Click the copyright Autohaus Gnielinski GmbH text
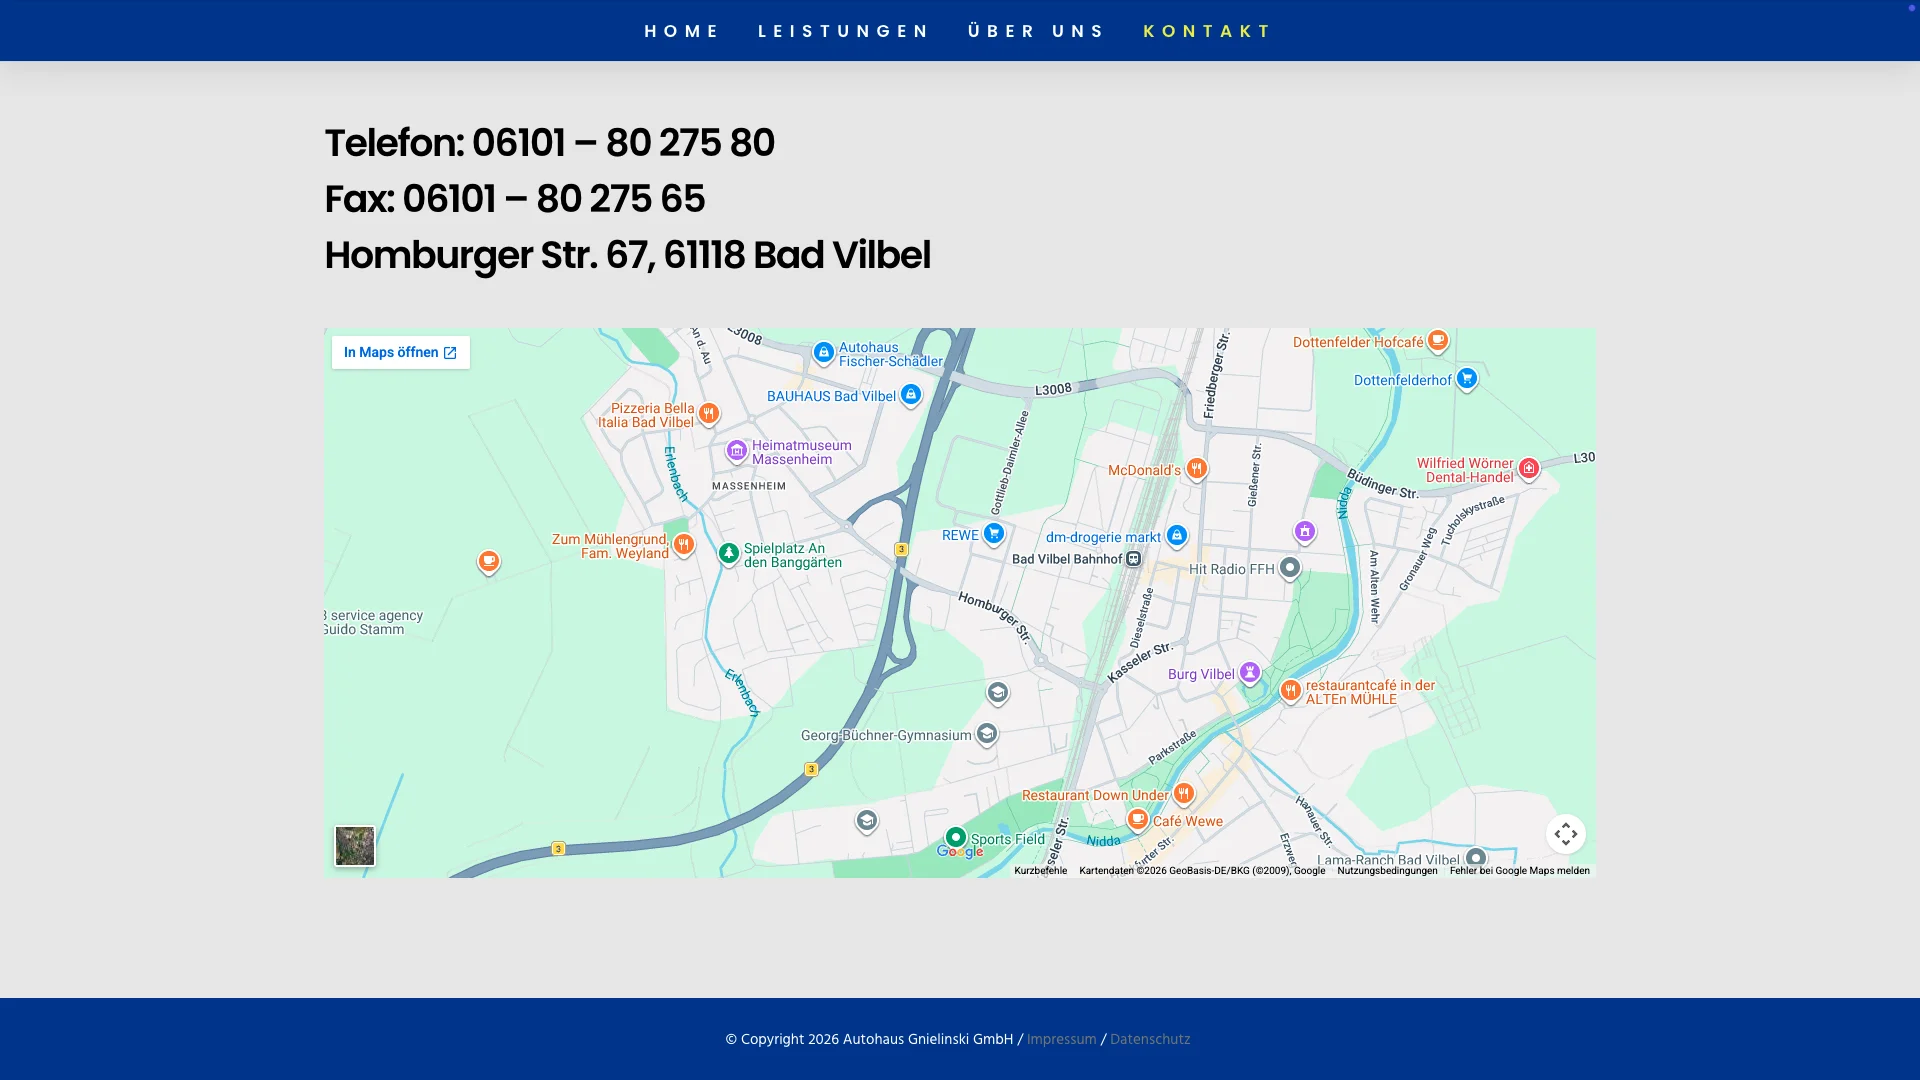The height and width of the screenshot is (1080, 1920). pyautogui.click(x=869, y=1040)
